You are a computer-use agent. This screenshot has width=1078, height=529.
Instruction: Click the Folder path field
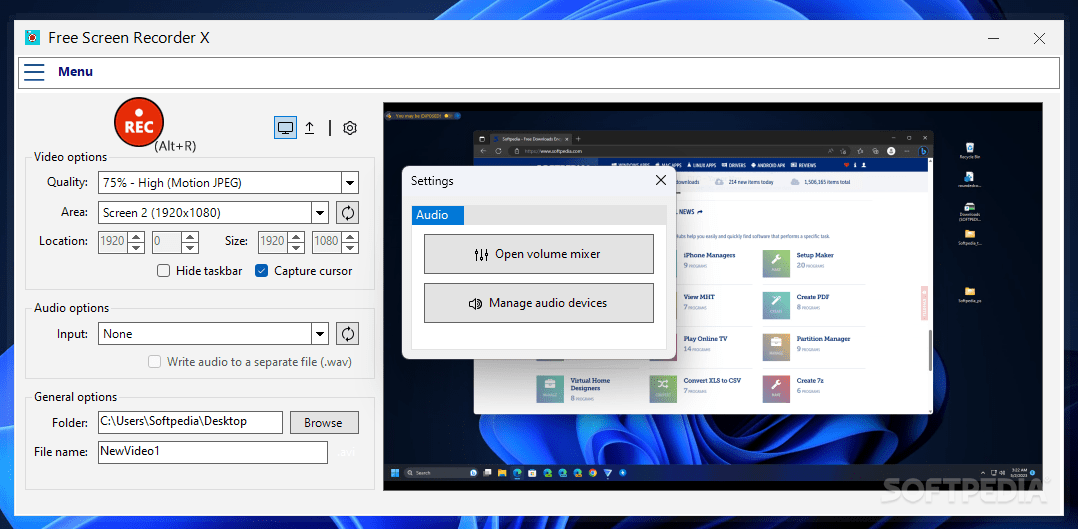pyautogui.click(x=190, y=422)
